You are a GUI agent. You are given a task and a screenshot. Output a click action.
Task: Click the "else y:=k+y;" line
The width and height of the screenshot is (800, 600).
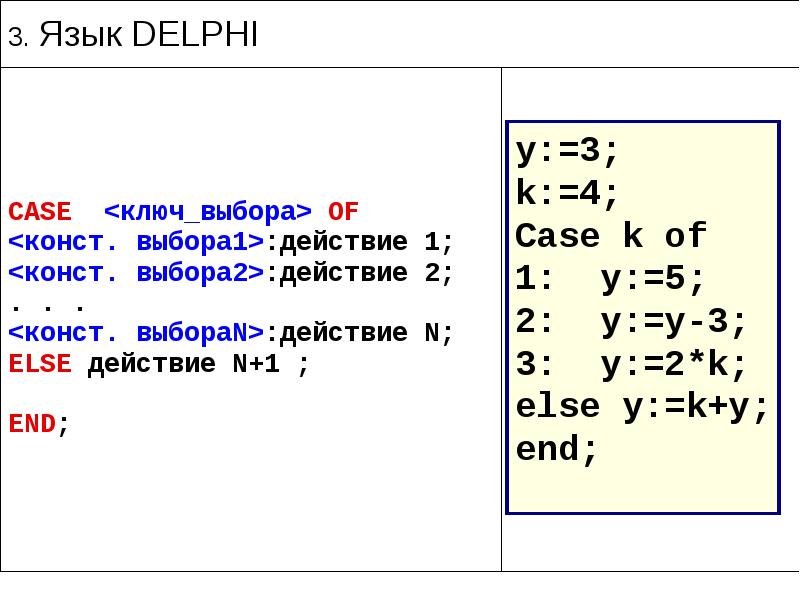click(x=642, y=407)
